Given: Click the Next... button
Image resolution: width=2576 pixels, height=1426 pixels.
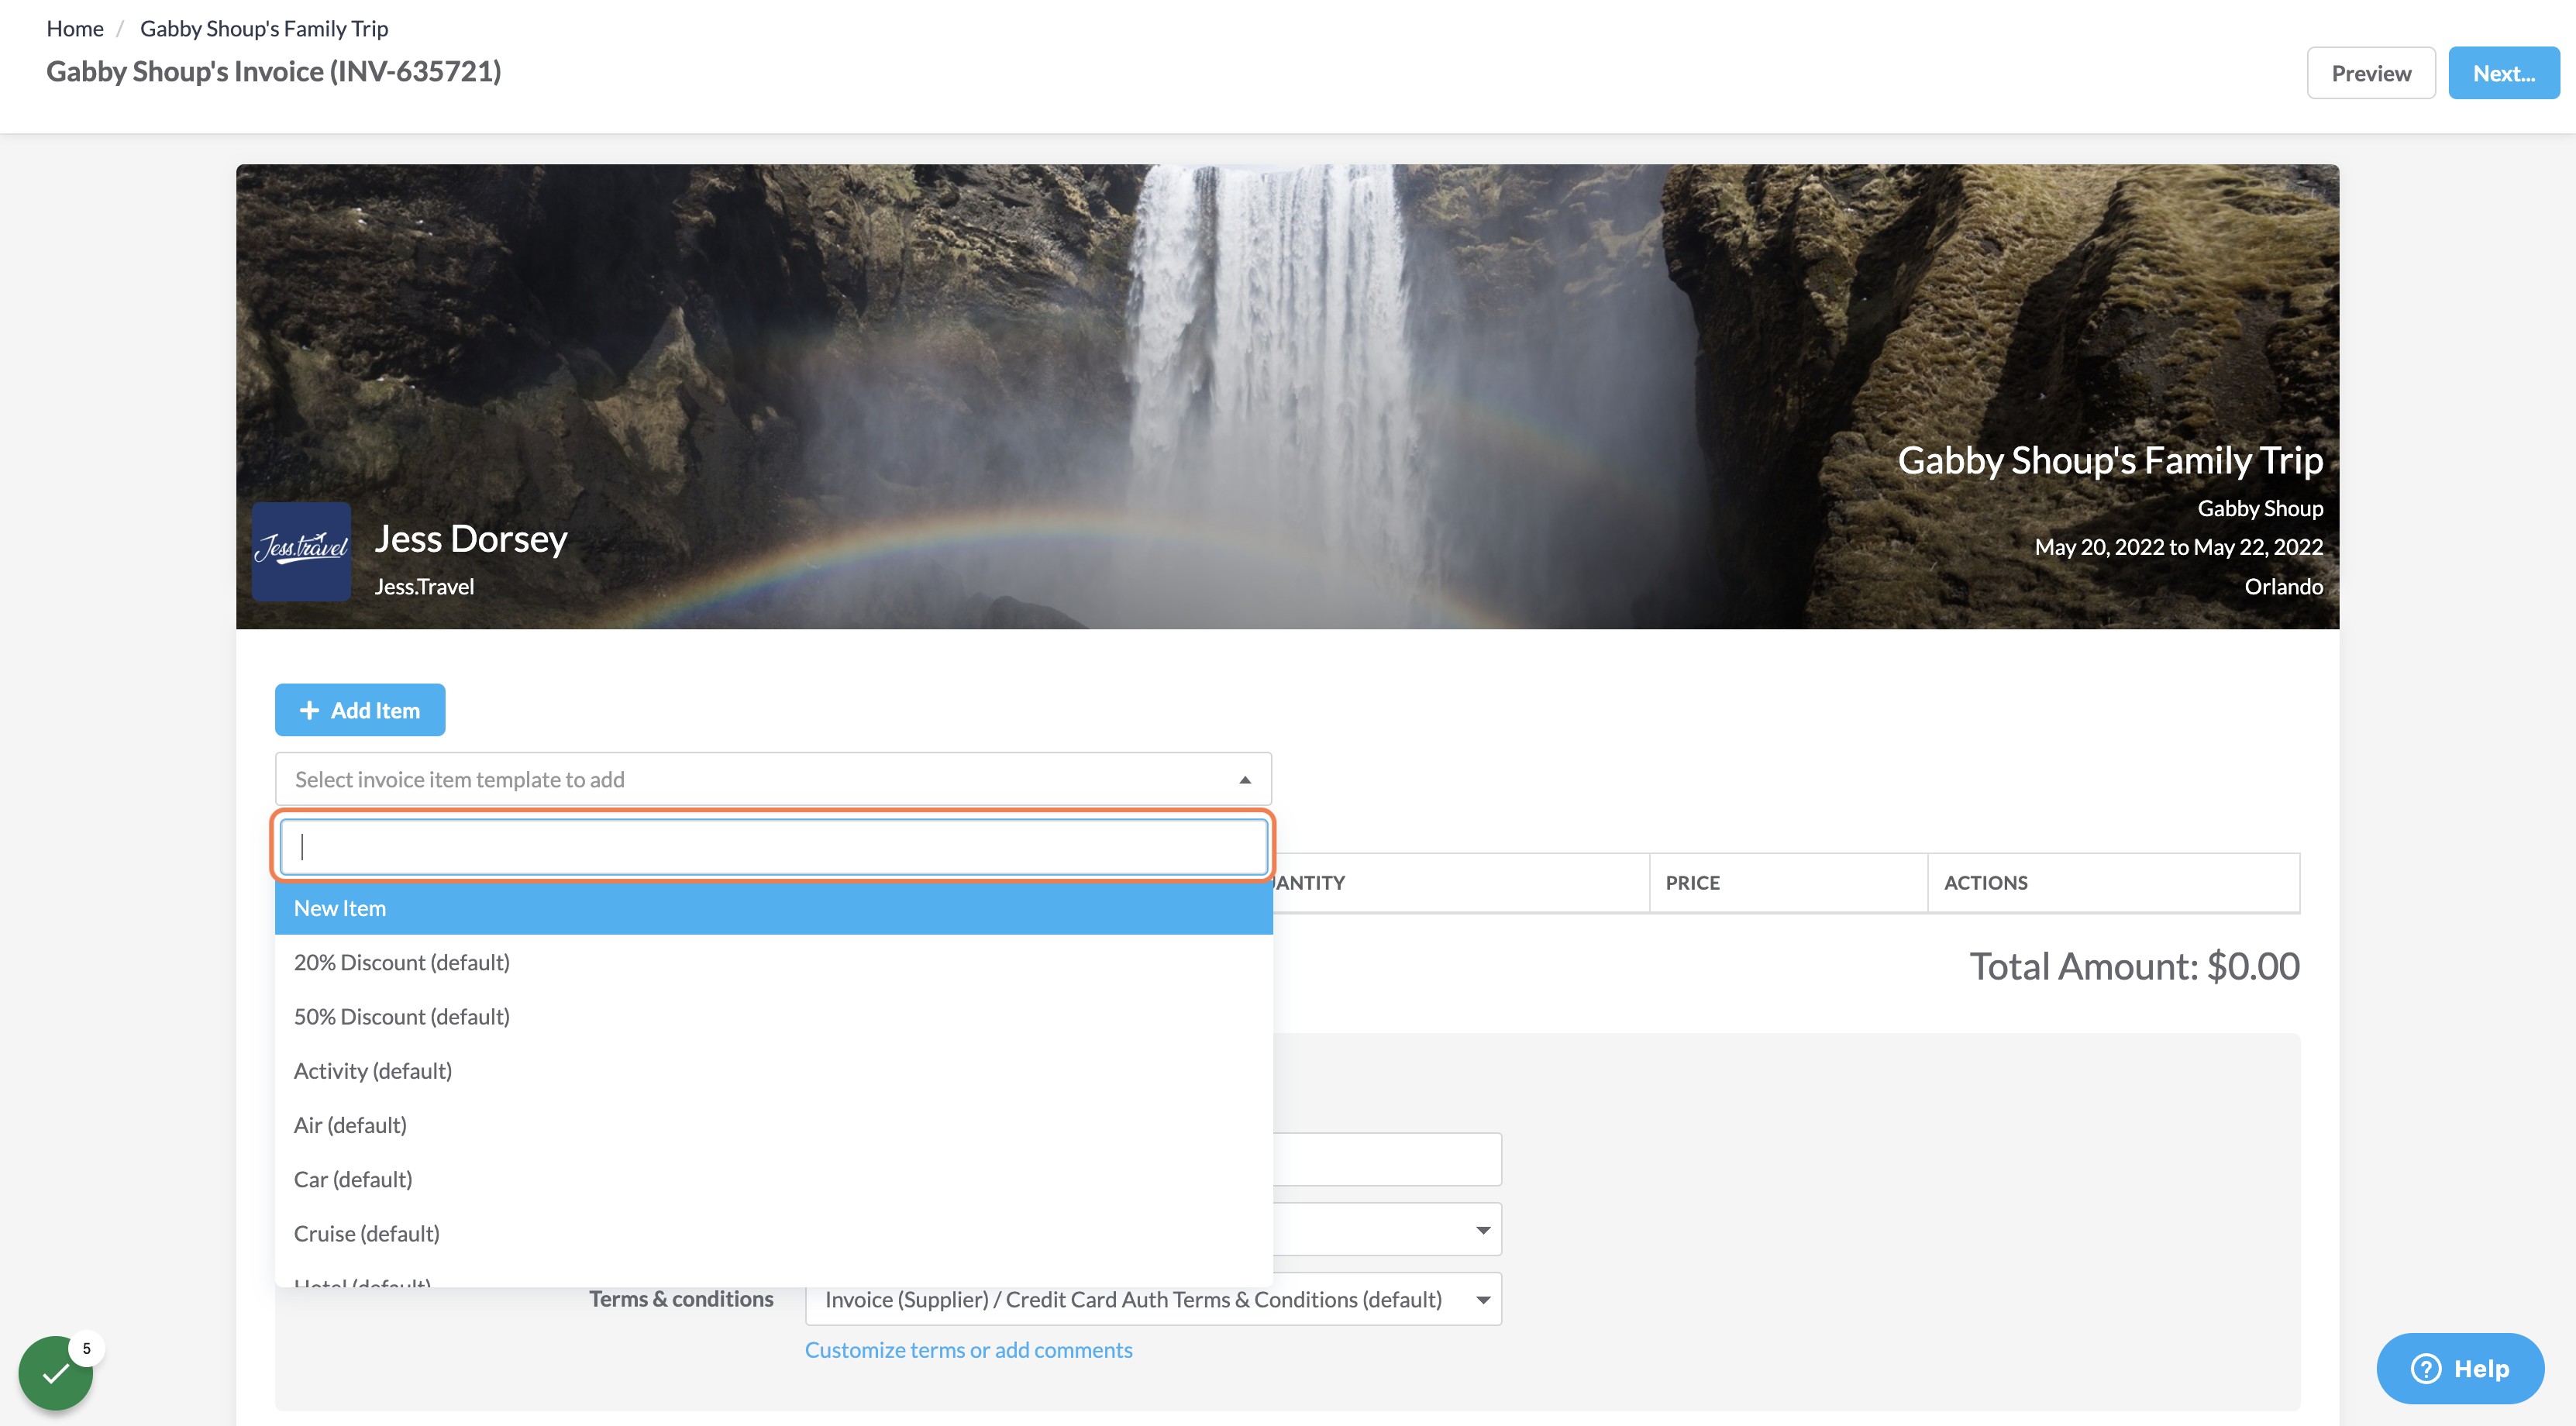Looking at the screenshot, I should (2503, 73).
